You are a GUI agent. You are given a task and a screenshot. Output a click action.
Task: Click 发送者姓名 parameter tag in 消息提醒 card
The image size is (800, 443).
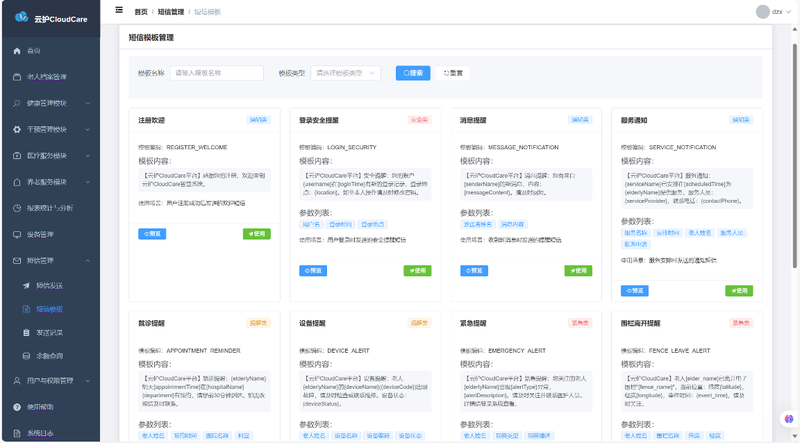pos(478,225)
